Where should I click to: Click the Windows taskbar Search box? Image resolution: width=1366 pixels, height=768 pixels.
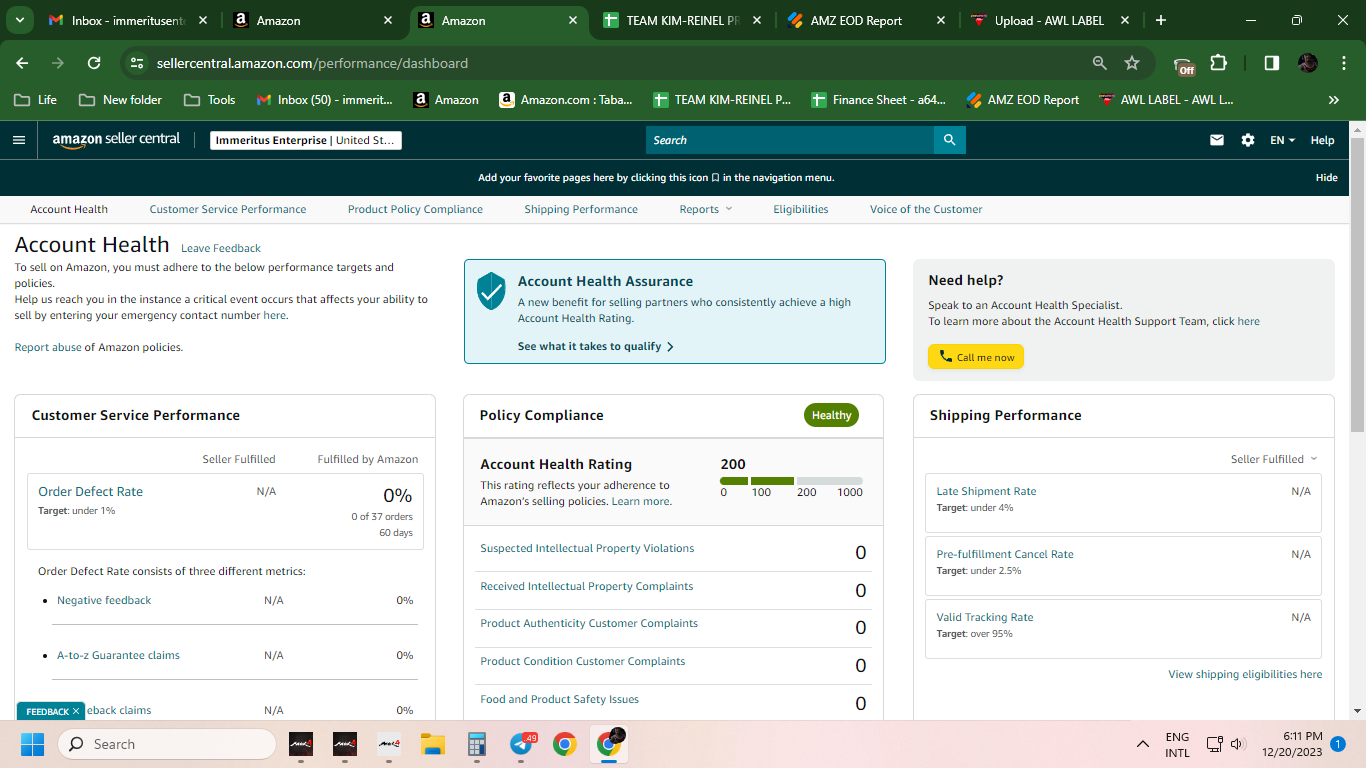(x=167, y=744)
